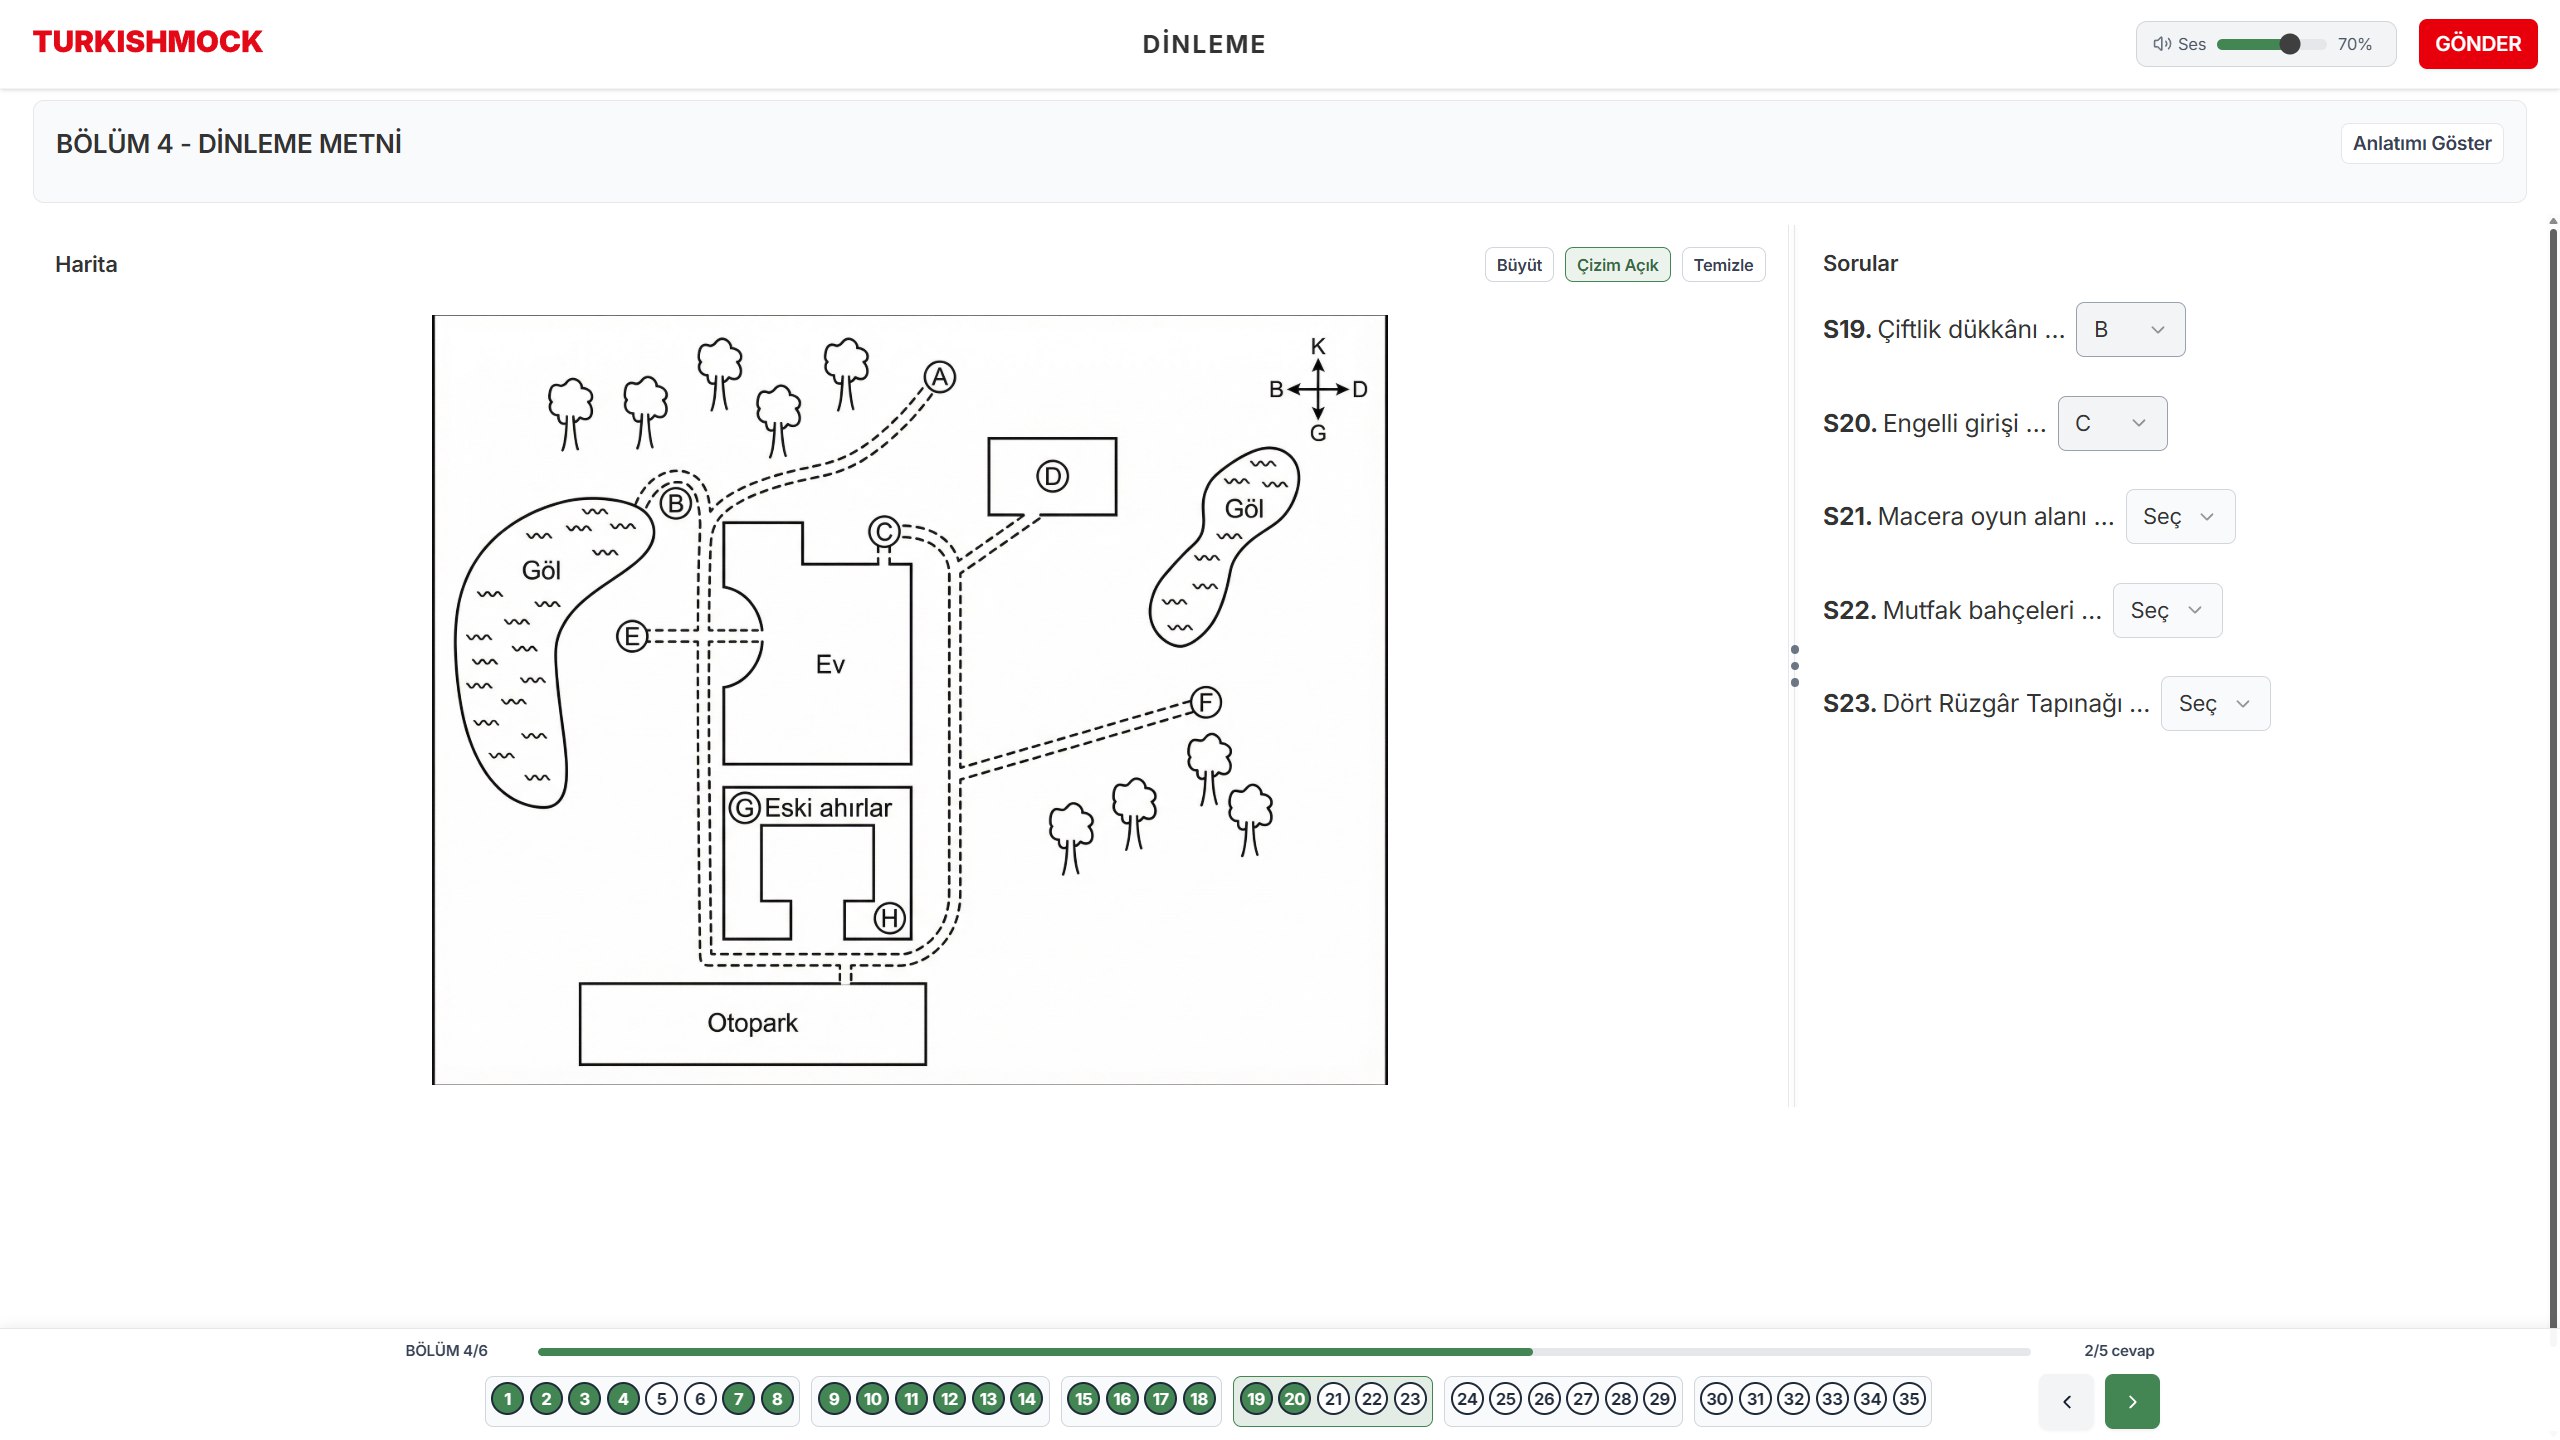Click label H in Eski ahırlar

coord(890,918)
